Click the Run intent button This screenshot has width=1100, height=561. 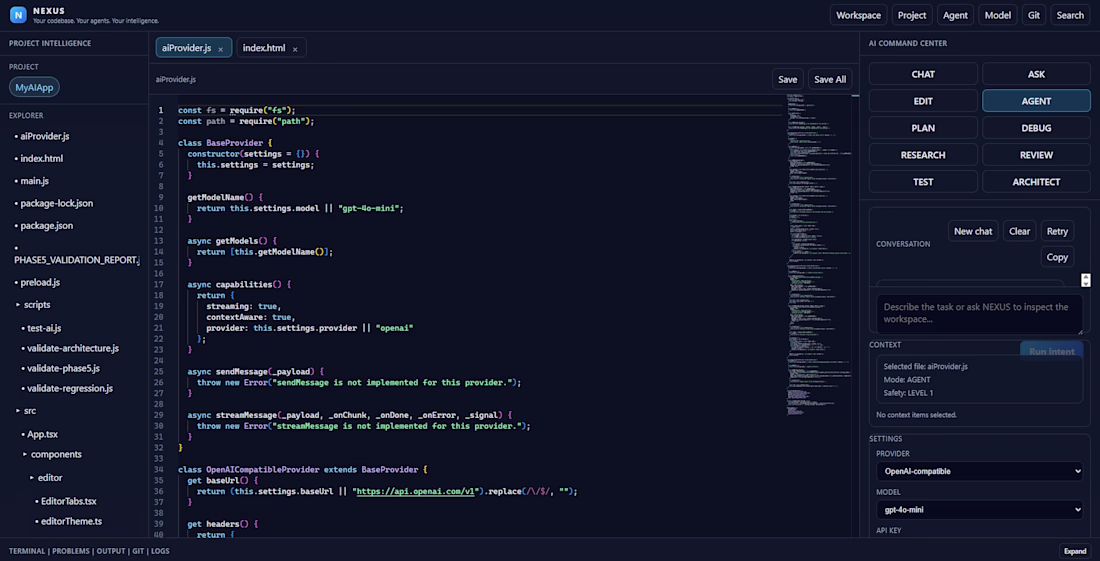point(1052,351)
